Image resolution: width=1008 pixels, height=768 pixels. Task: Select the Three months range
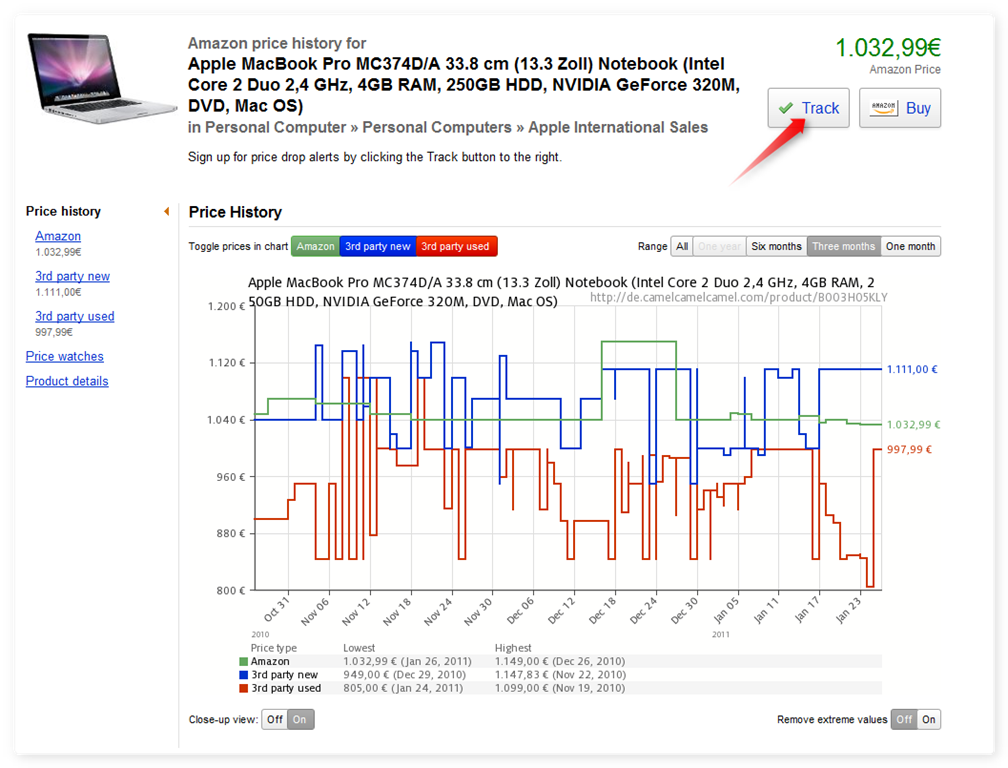pos(843,246)
